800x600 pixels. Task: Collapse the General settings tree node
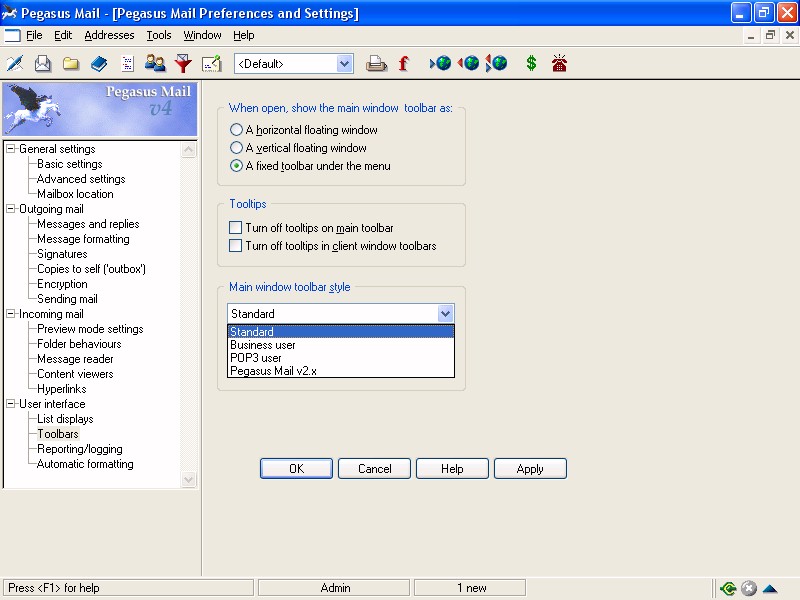11,148
